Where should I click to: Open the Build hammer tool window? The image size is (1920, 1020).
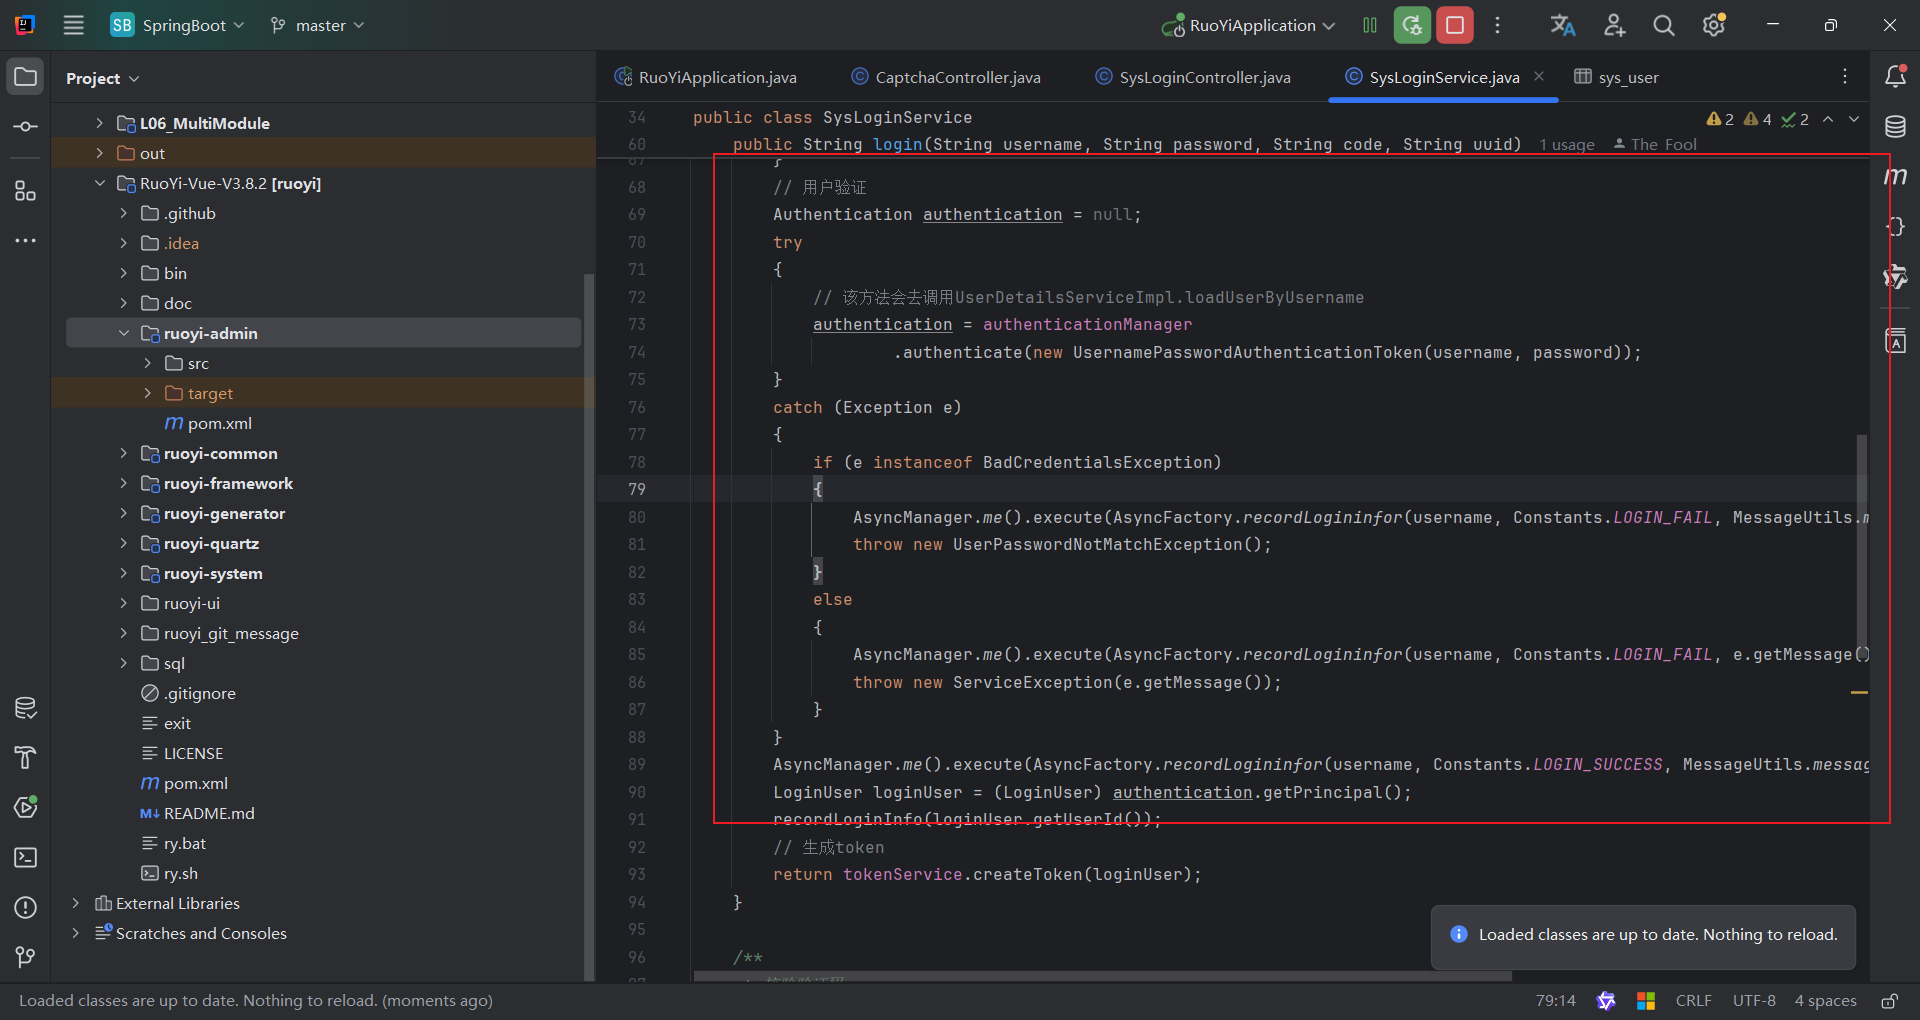[x=26, y=758]
